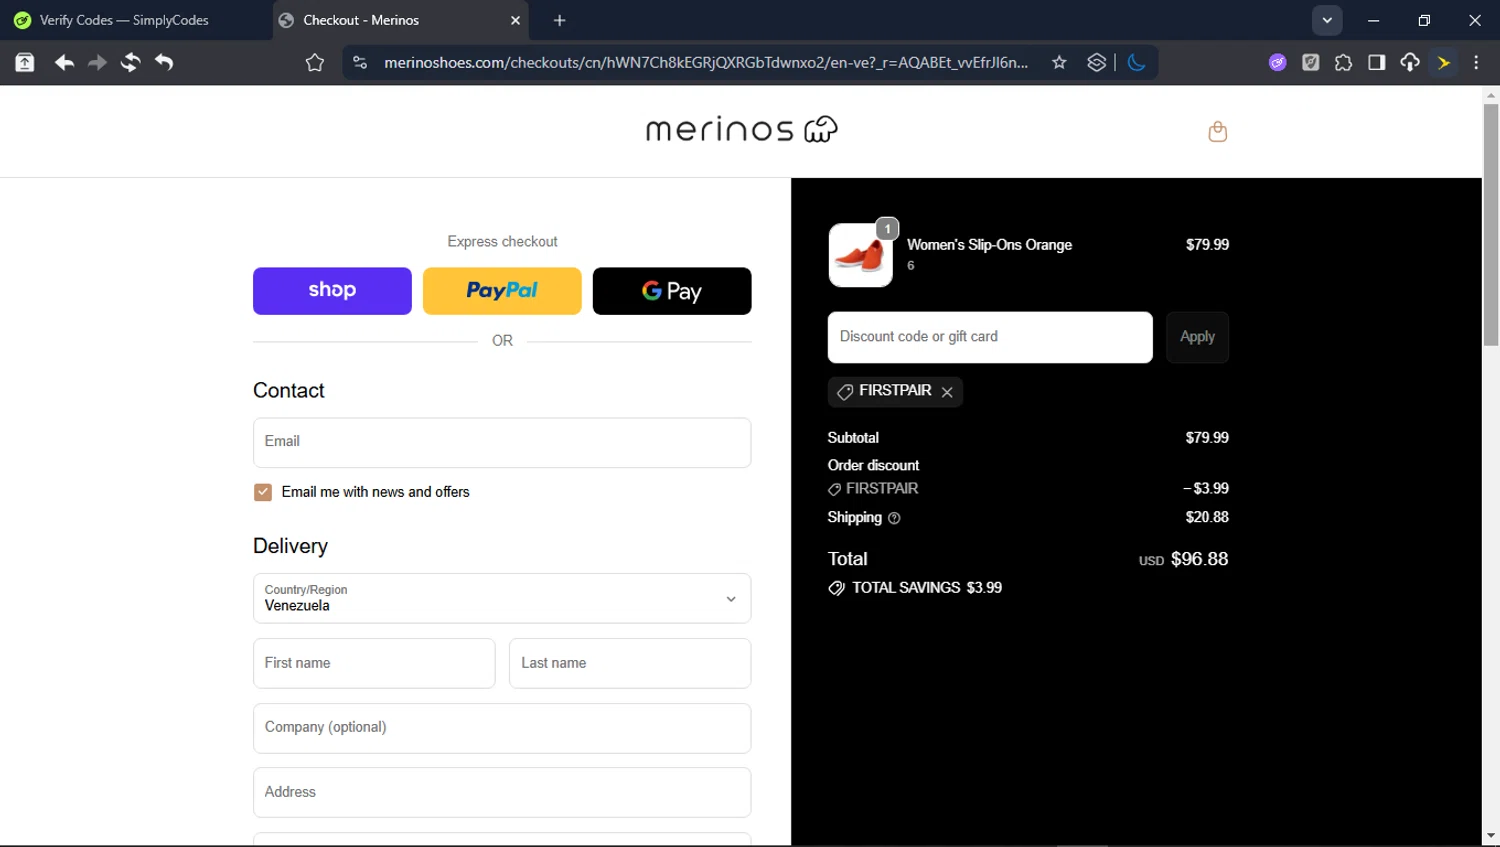Click the TOTAL SAVINGS $3.99 text
This screenshot has width=1500, height=847.
[926, 588]
